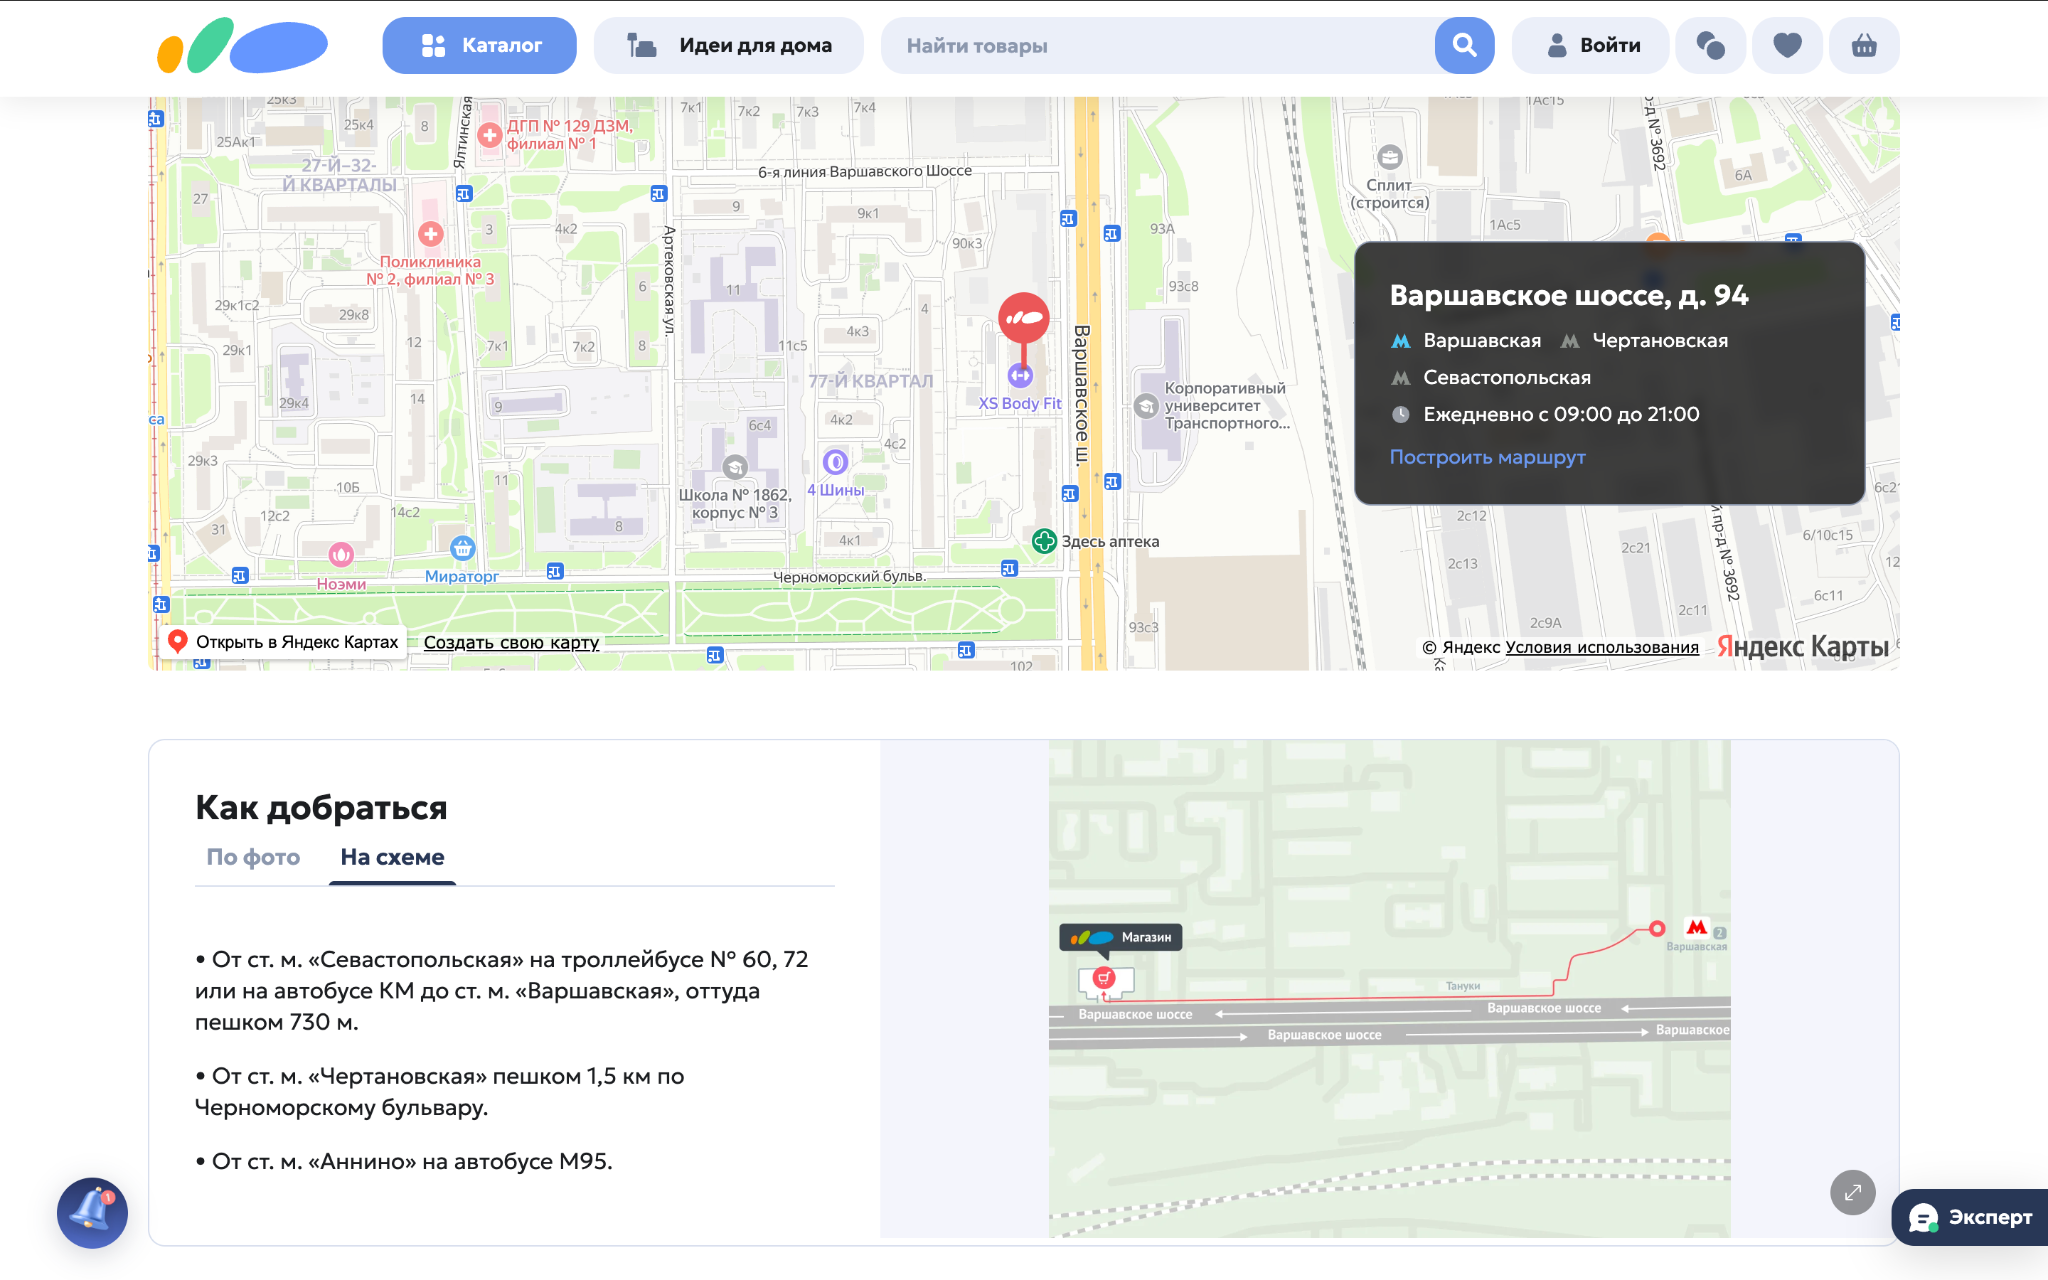Click directions text about Чертановская

click(440, 1092)
